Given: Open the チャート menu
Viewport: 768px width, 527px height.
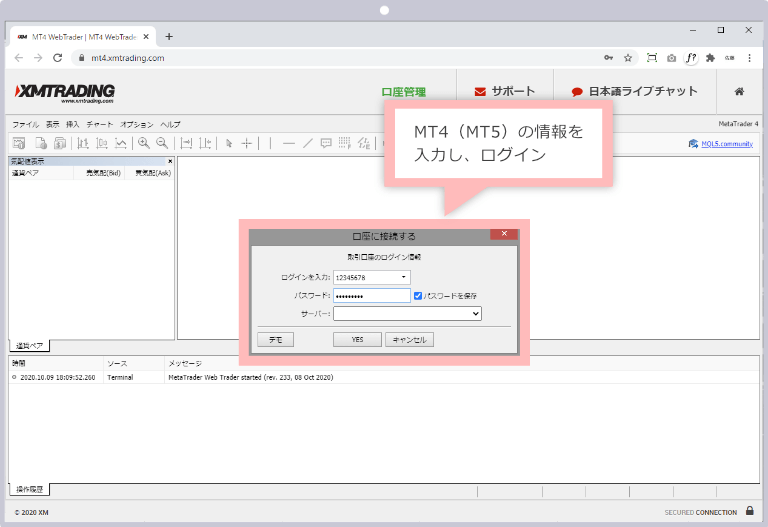Looking at the screenshot, I should pos(100,124).
